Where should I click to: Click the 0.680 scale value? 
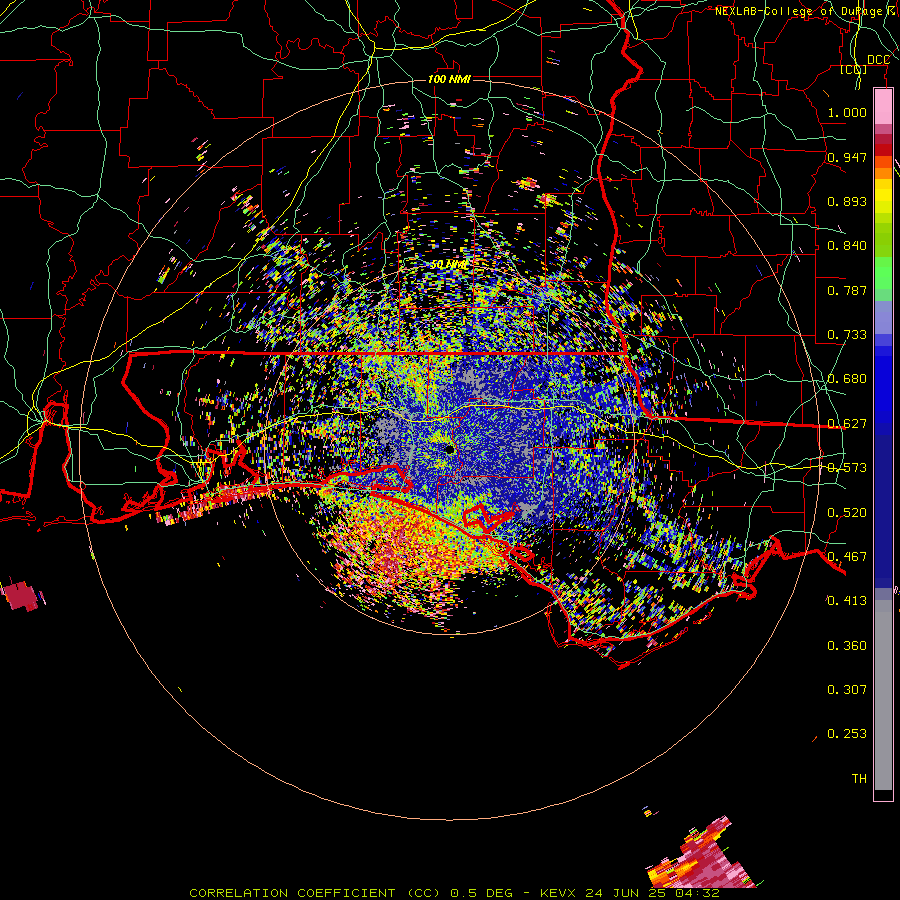coord(847,379)
